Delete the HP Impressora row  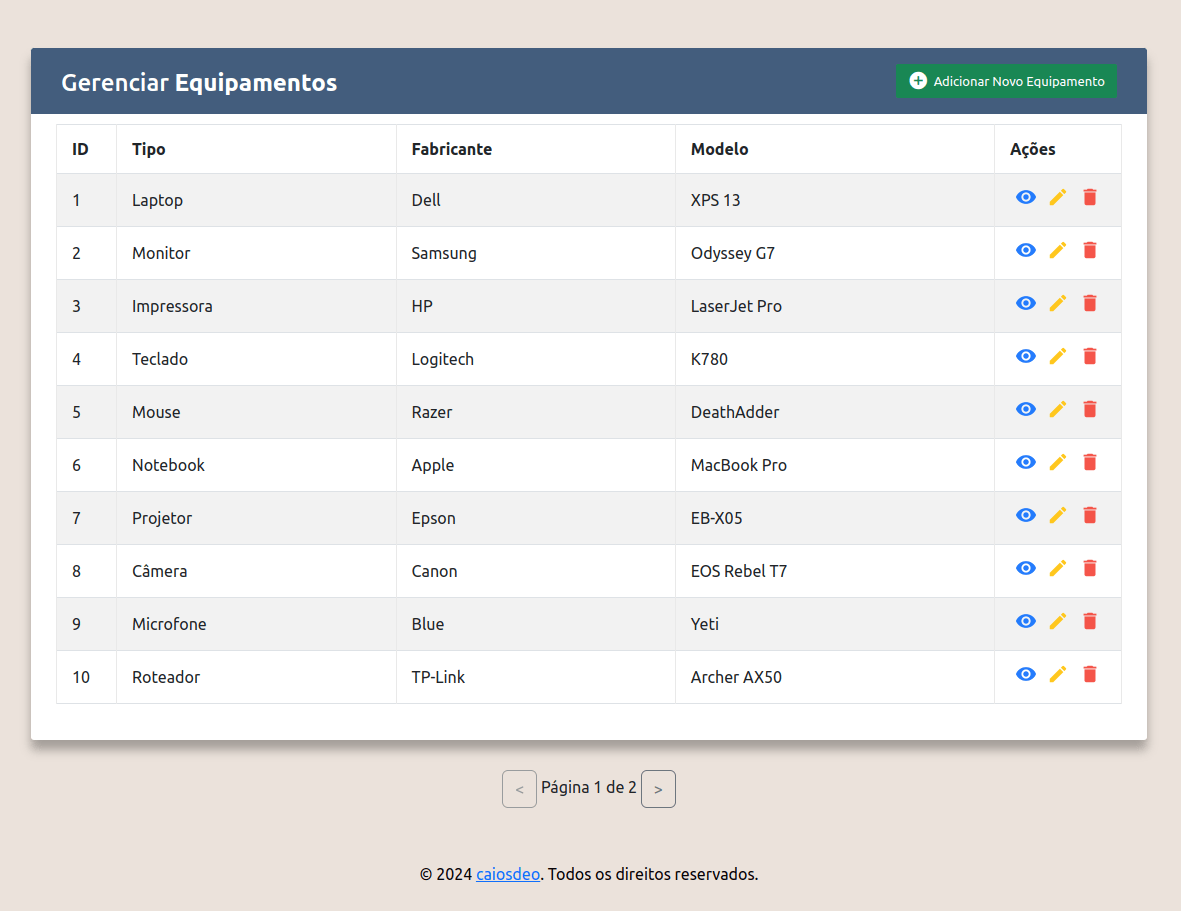point(1089,303)
